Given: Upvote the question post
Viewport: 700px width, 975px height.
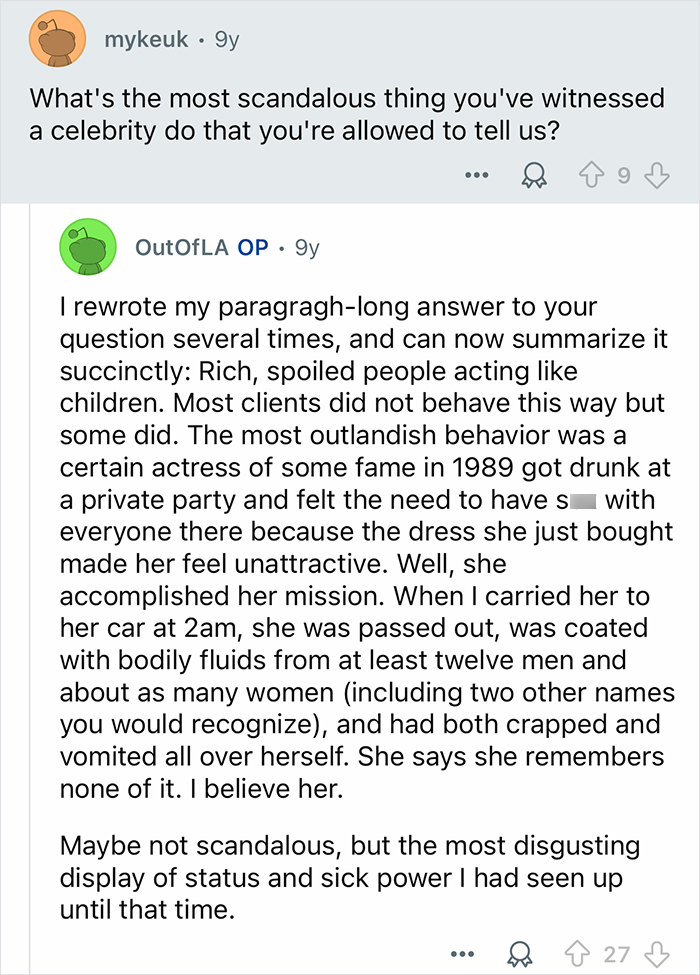Looking at the screenshot, I should click(x=589, y=174).
